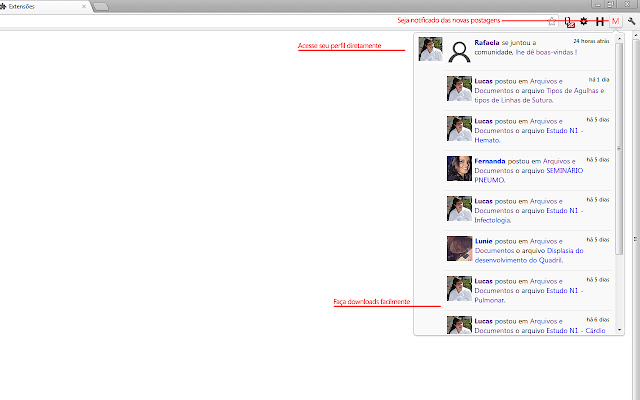Click the bookmark star icon in address bar
The image size is (640, 400).
point(552,20)
